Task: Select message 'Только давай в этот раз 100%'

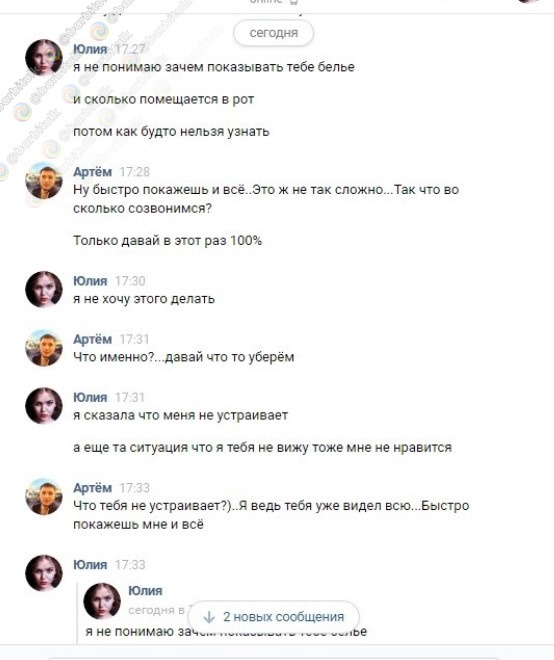Action: pos(168,241)
